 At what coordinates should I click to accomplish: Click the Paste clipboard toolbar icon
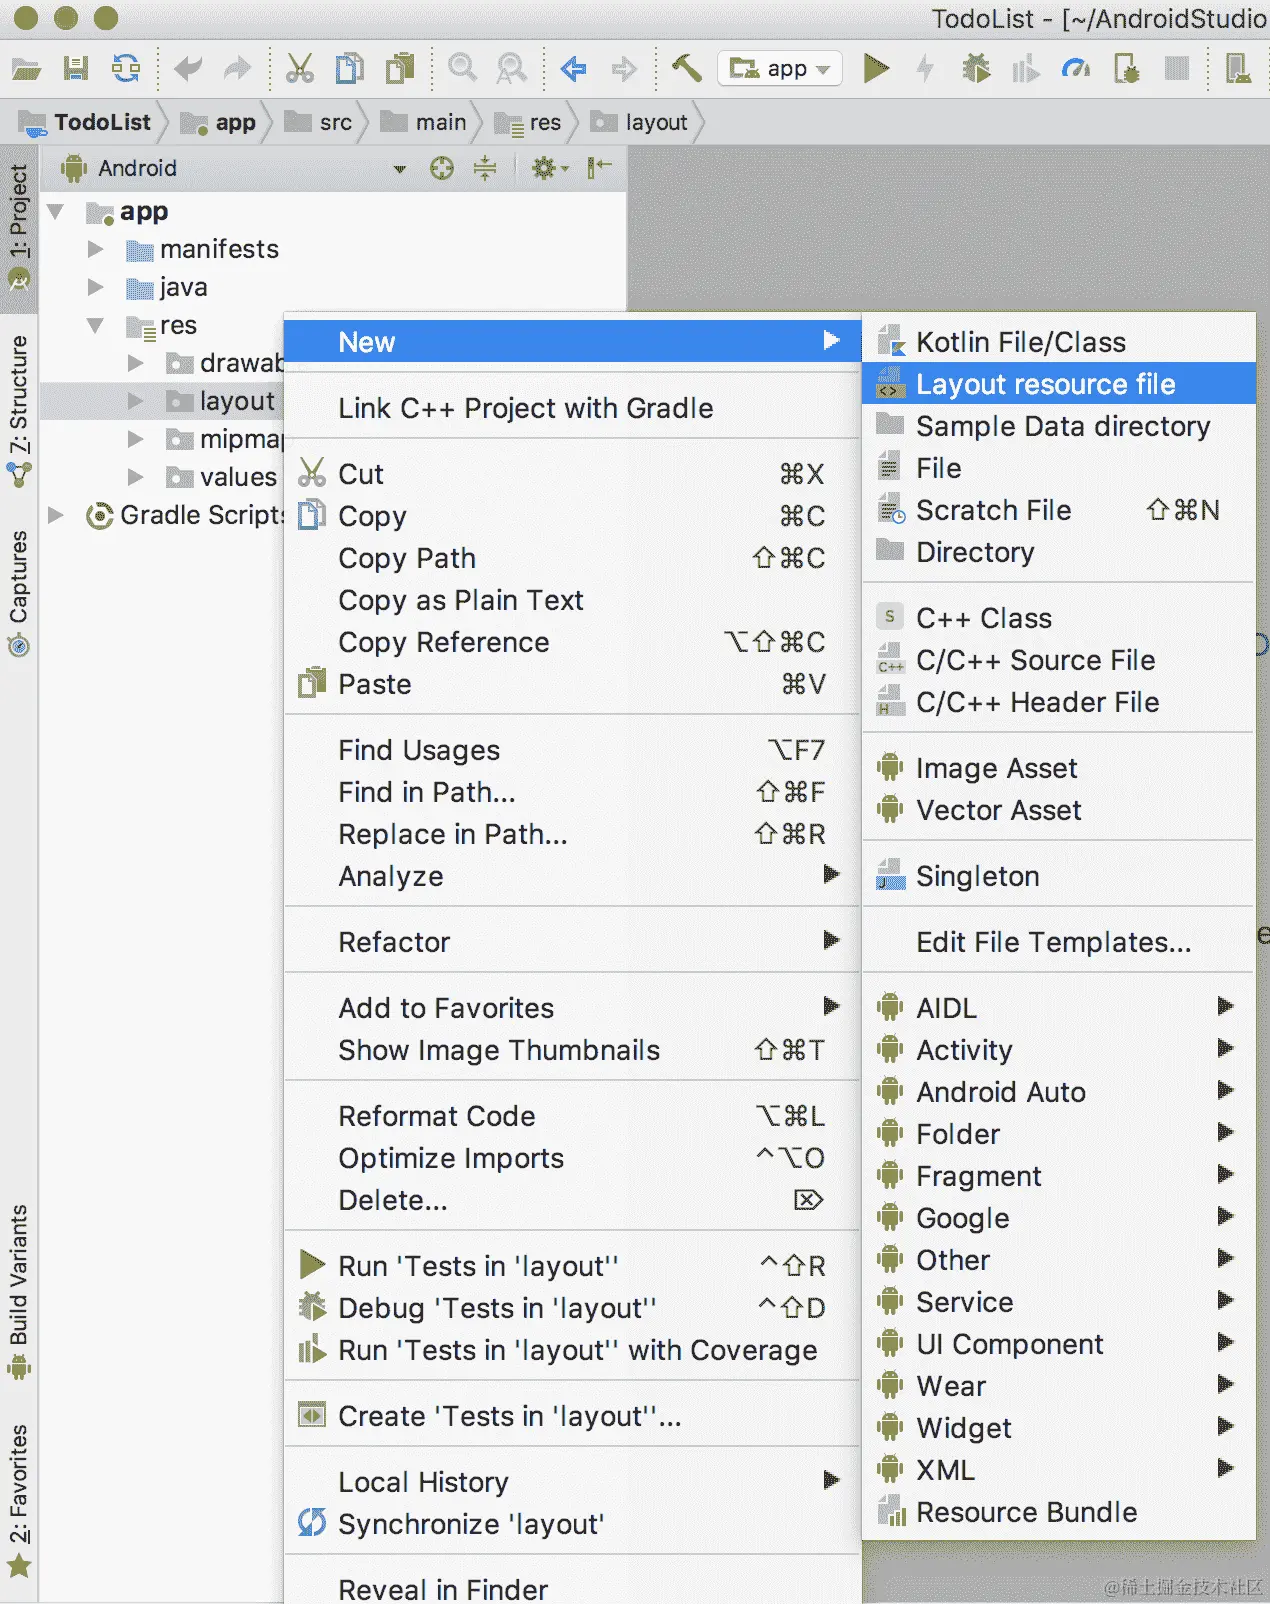point(400,68)
